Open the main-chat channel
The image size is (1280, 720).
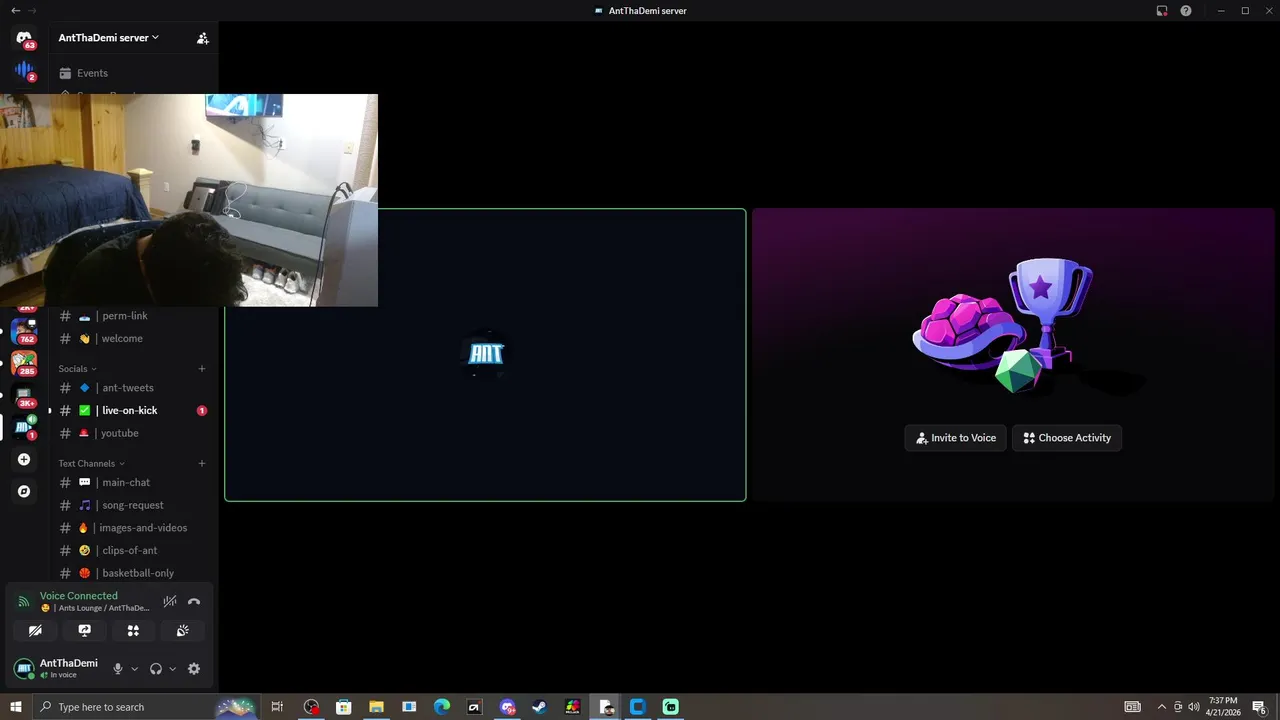(x=134, y=483)
